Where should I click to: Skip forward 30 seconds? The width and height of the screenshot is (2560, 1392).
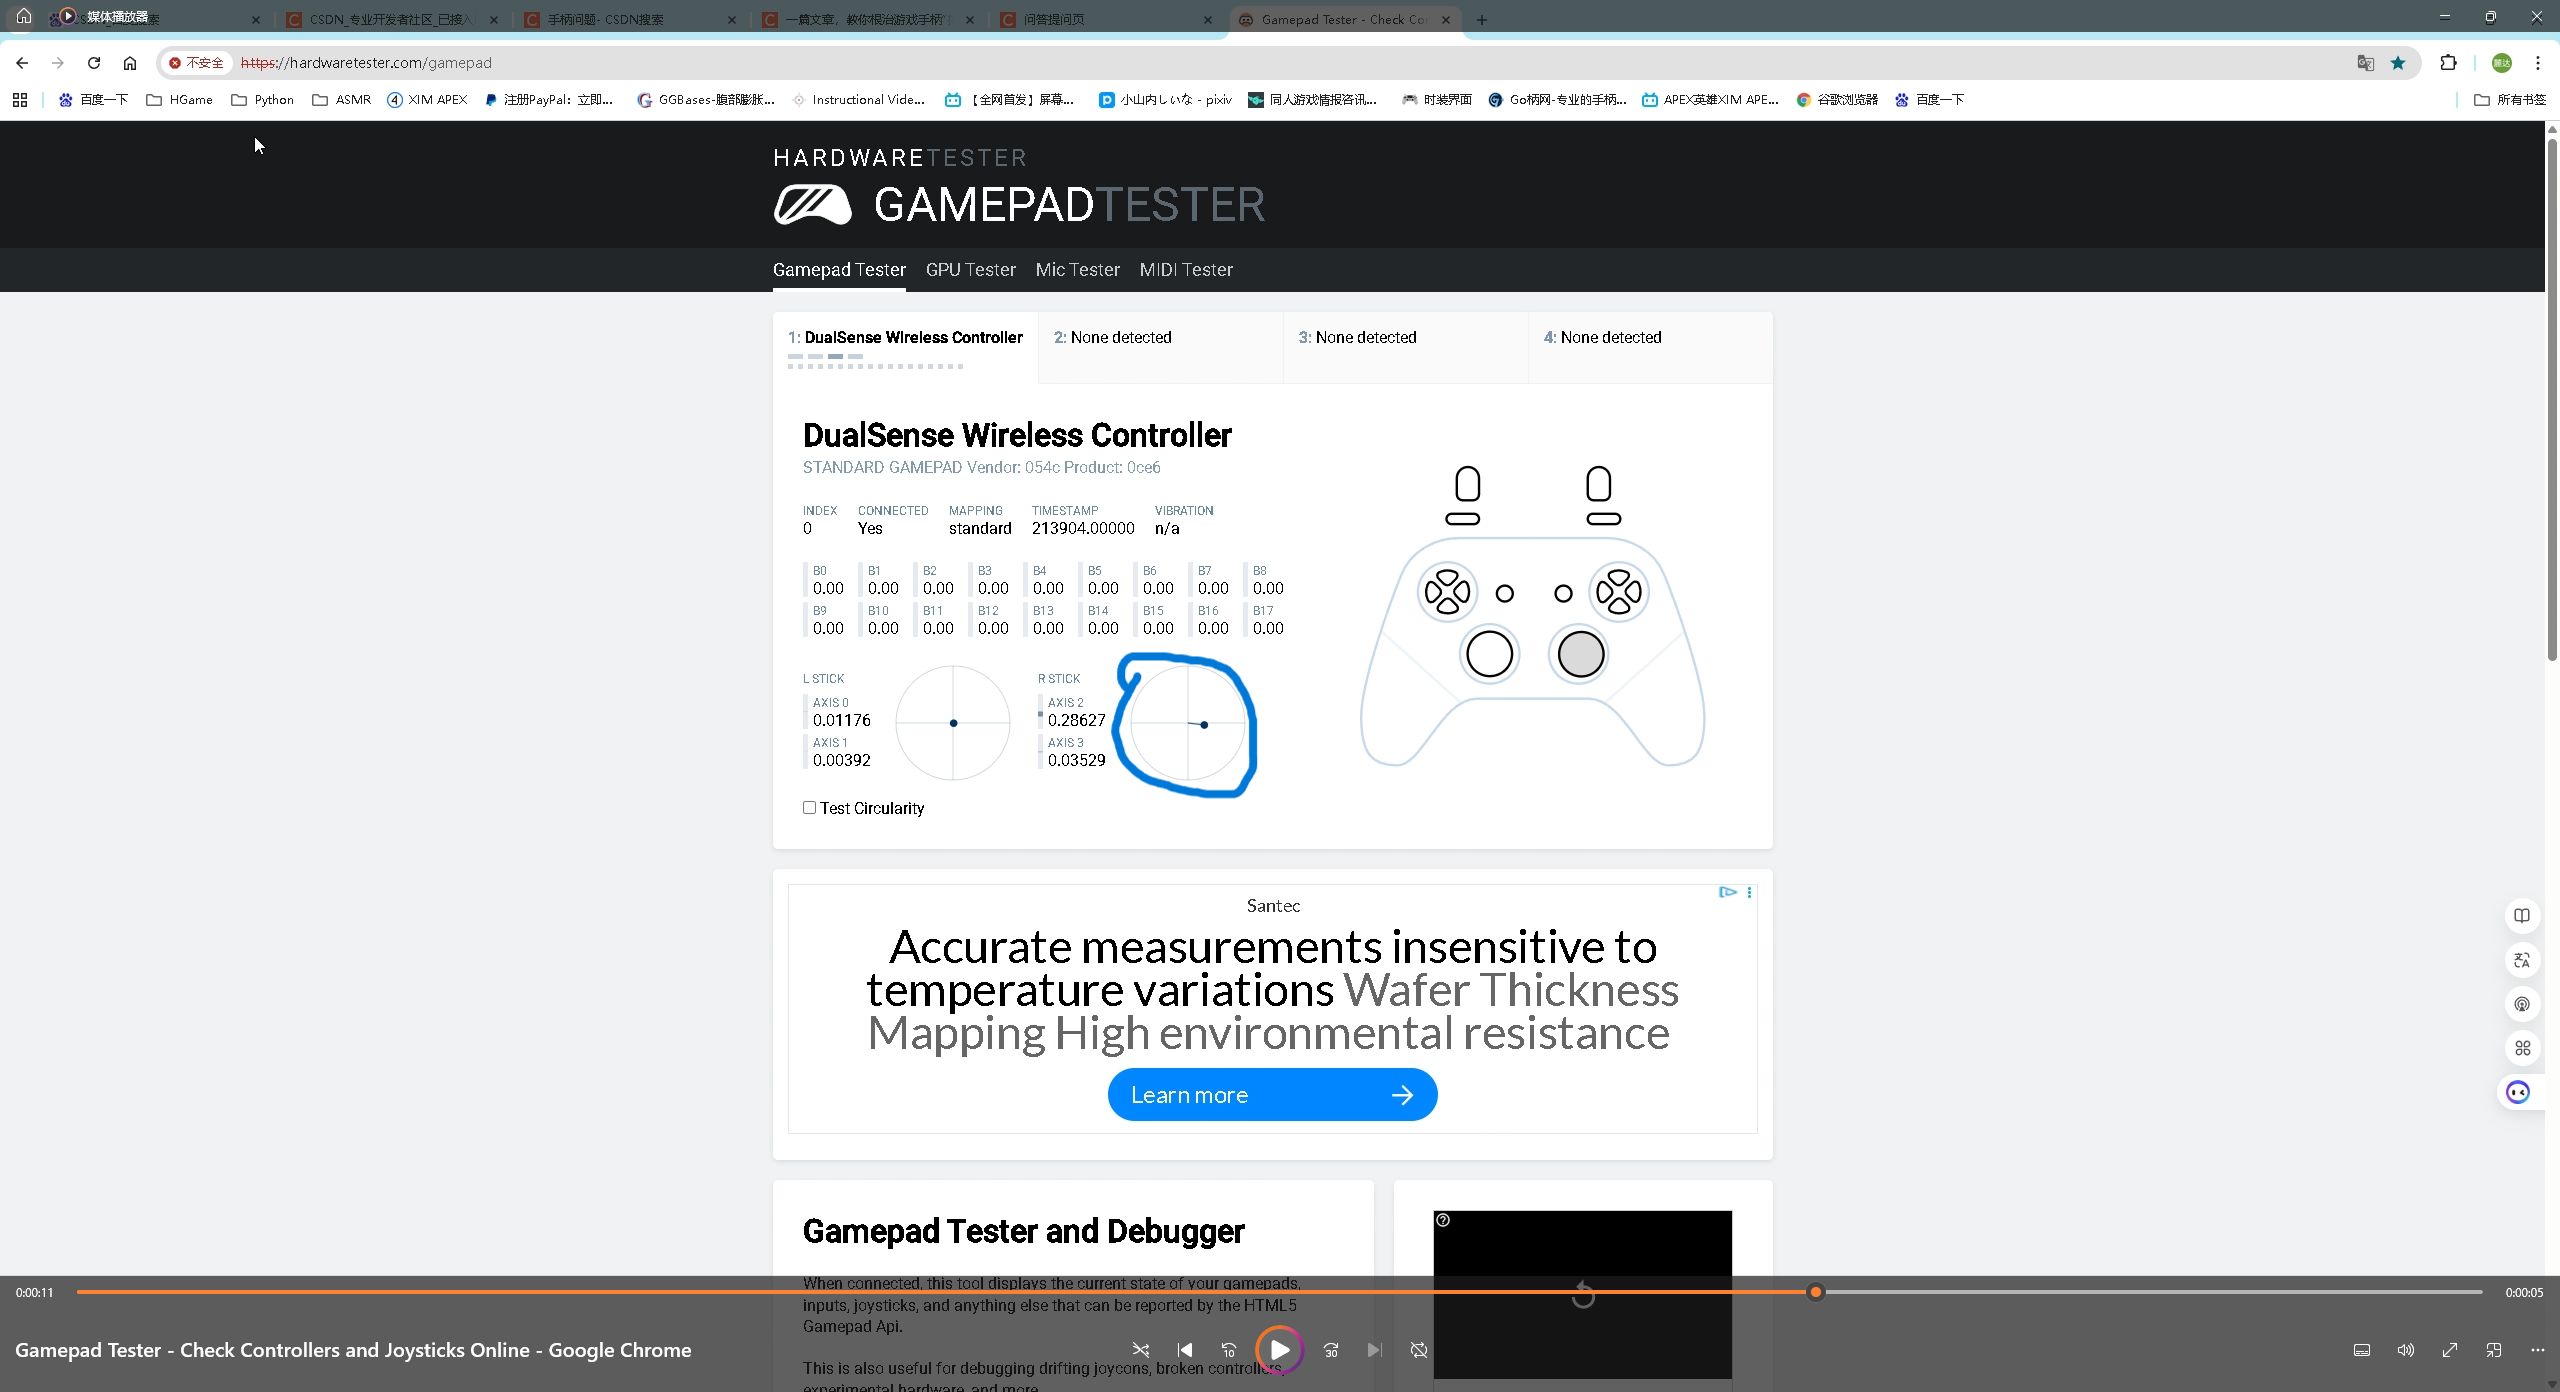click(x=1331, y=1350)
